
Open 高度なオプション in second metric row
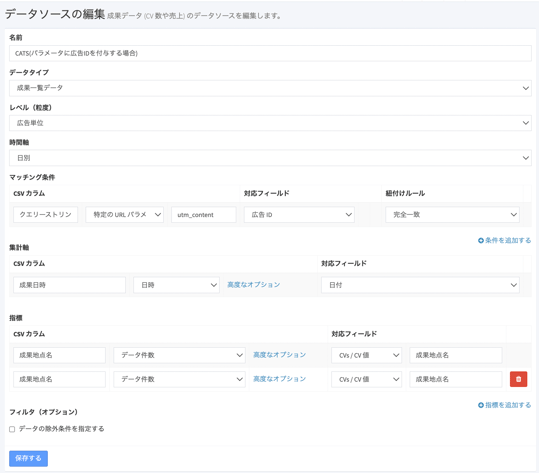[279, 379]
